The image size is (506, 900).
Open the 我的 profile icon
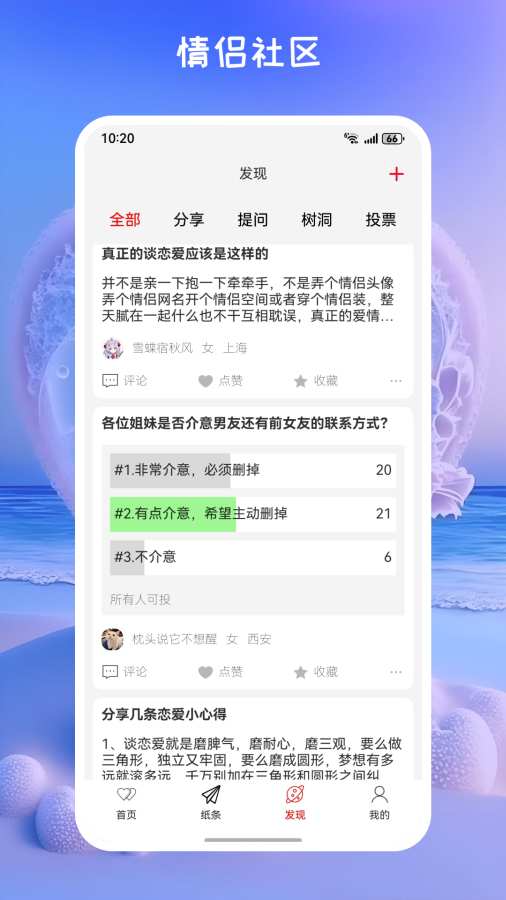pyautogui.click(x=379, y=795)
